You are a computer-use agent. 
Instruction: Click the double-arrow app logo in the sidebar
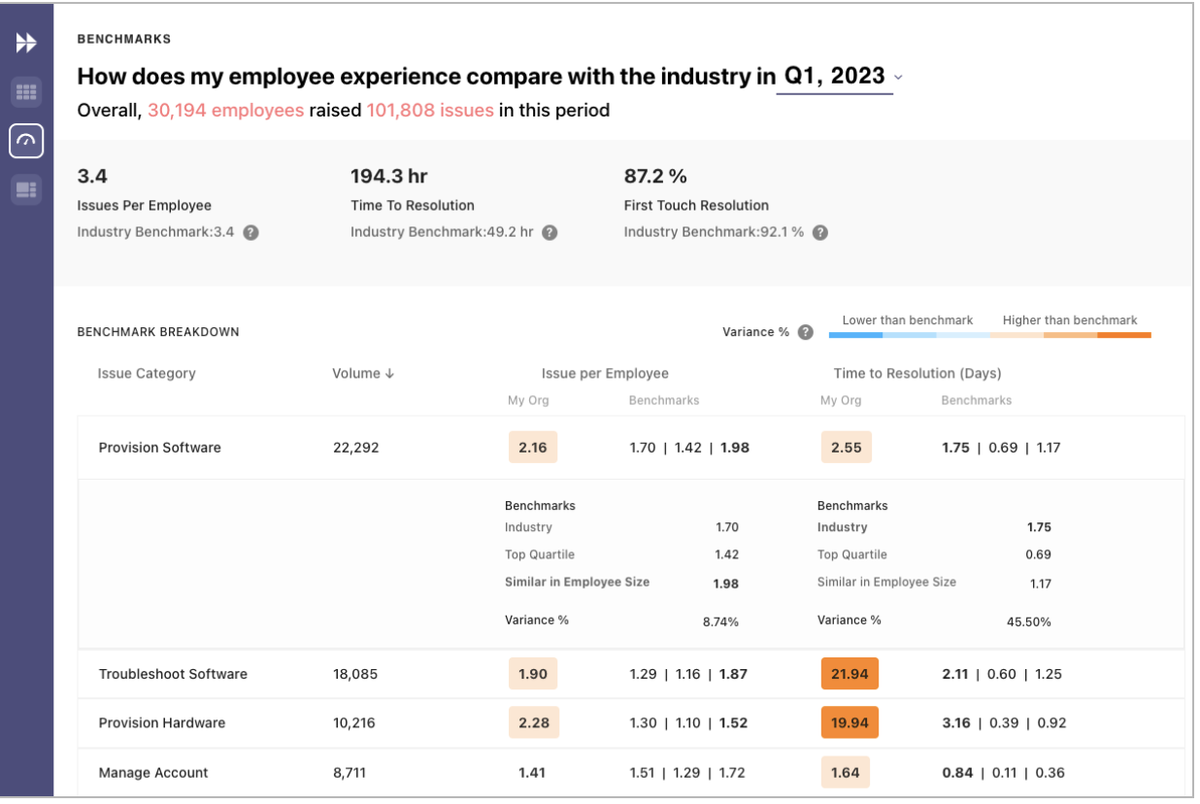tap(27, 42)
